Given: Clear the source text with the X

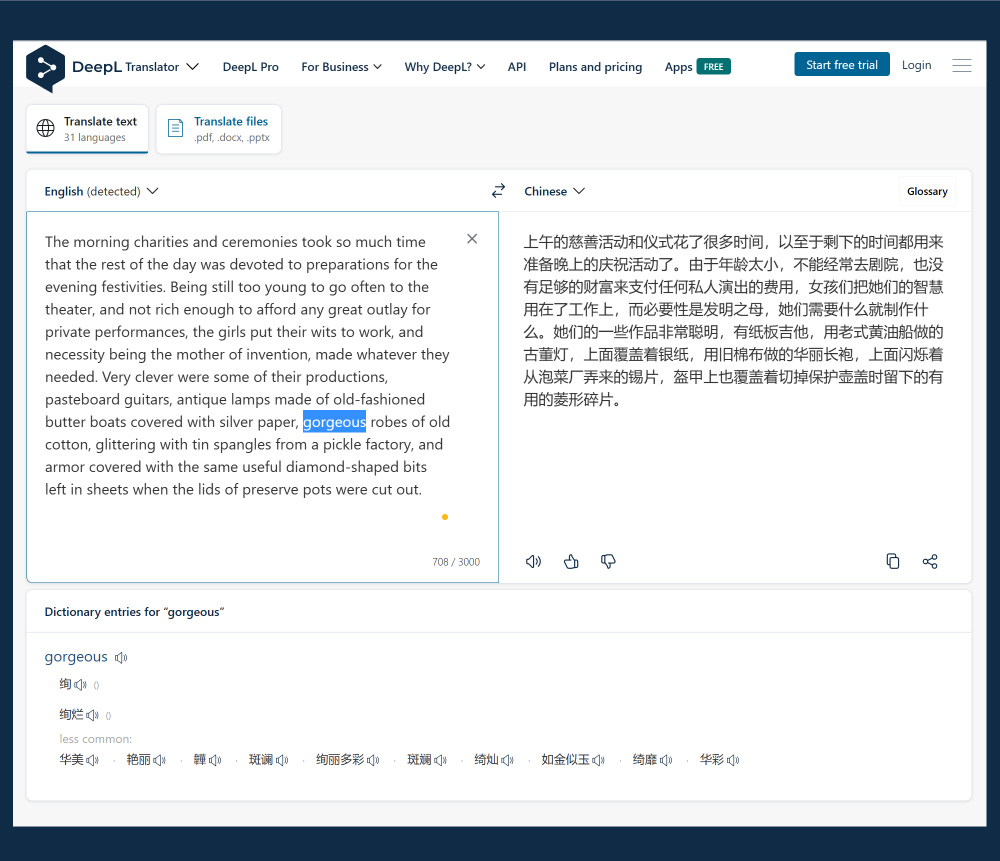Looking at the screenshot, I should 471,238.
